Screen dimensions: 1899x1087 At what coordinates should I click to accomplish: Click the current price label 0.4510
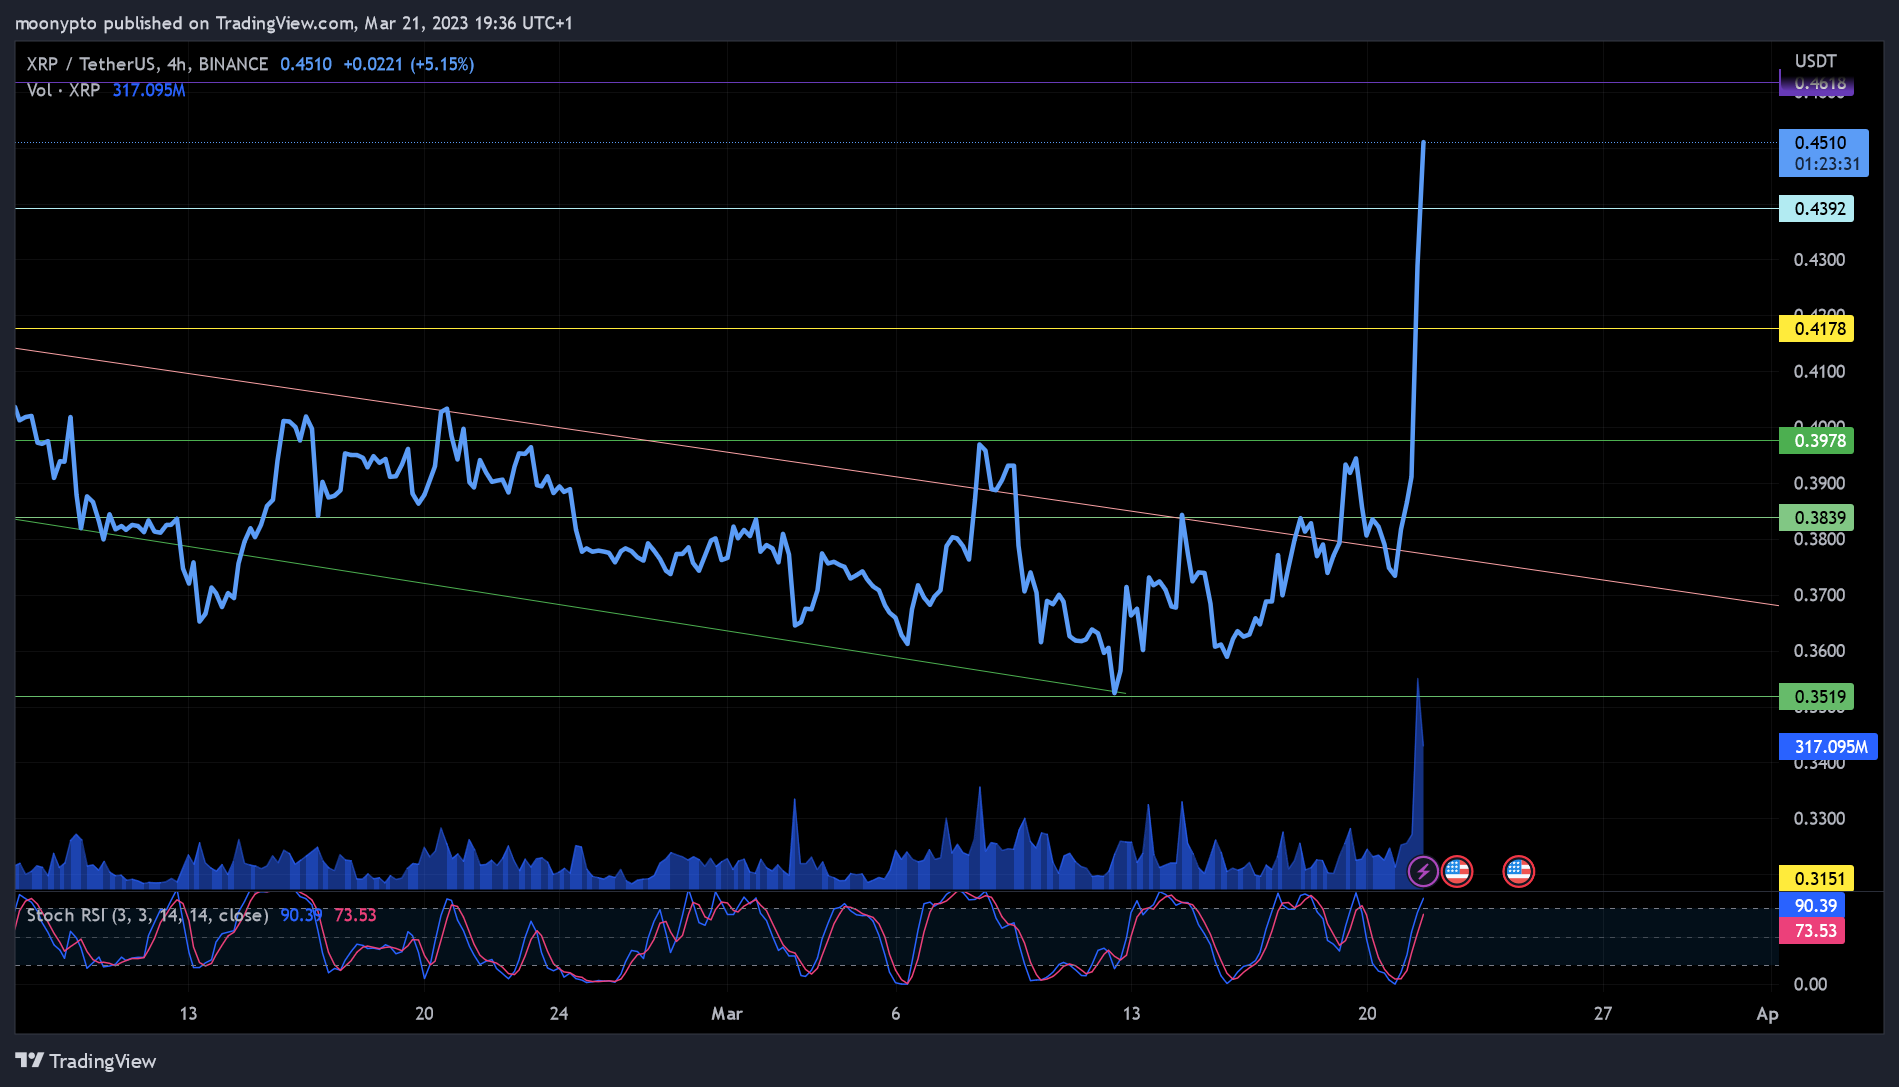(x=1823, y=153)
